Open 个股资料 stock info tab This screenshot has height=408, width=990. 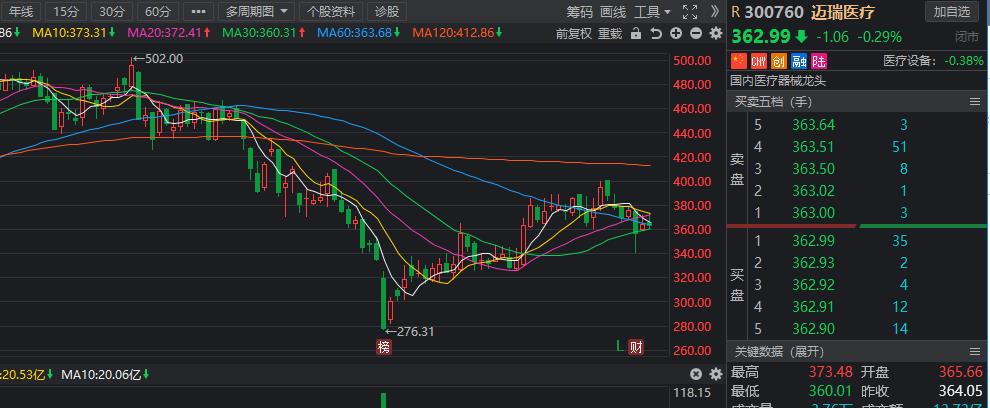click(331, 11)
